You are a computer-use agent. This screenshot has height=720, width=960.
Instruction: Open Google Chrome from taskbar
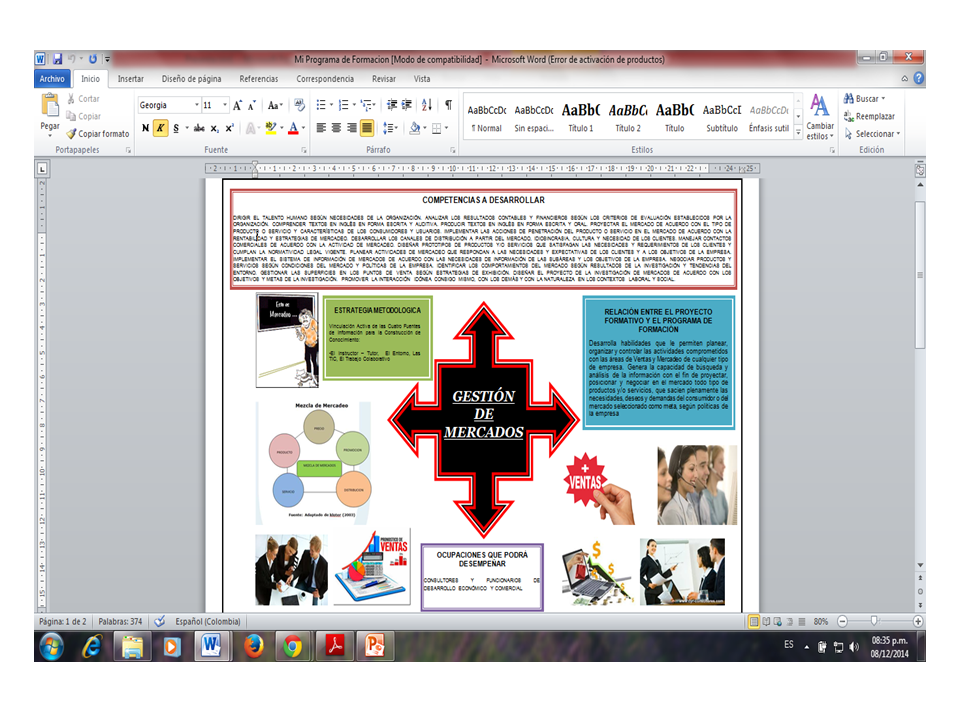pos(293,647)
